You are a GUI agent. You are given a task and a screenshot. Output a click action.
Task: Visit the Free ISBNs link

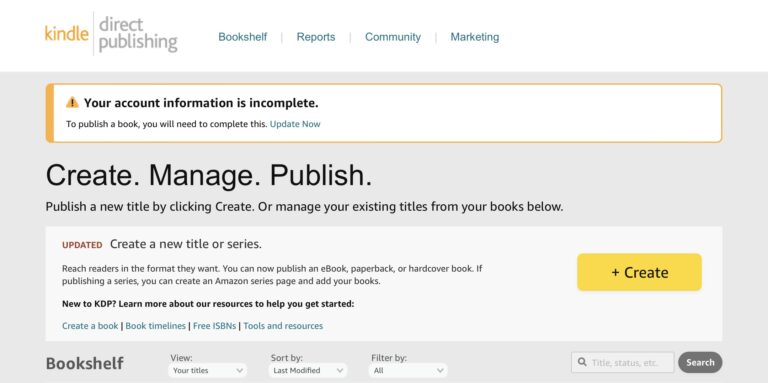tap(215, 326)
